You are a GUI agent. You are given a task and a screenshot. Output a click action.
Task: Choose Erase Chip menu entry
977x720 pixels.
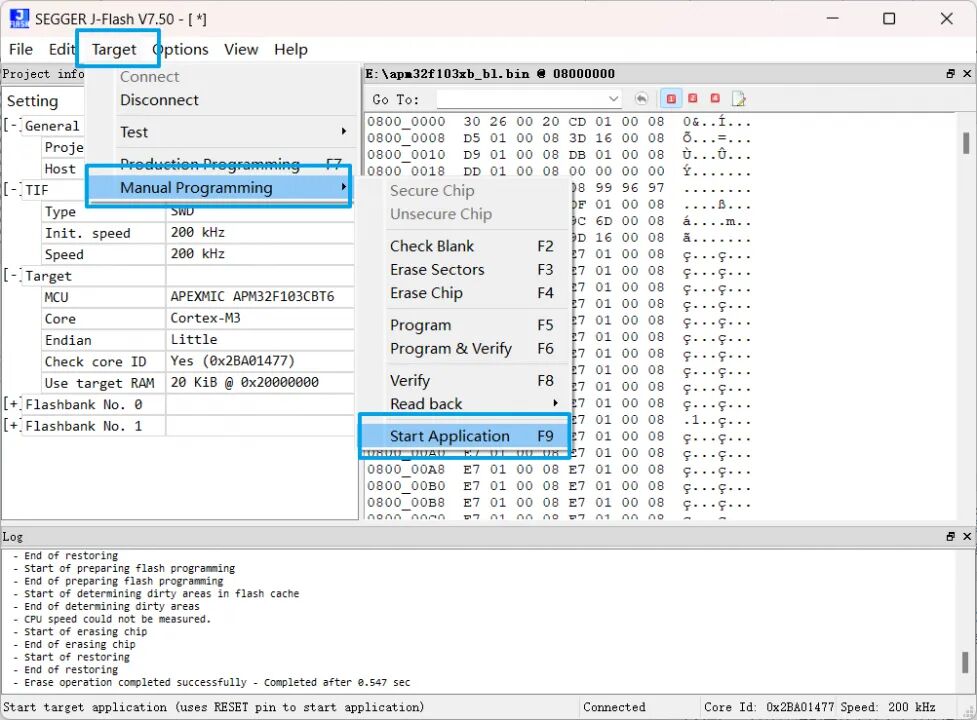[426, 293]
